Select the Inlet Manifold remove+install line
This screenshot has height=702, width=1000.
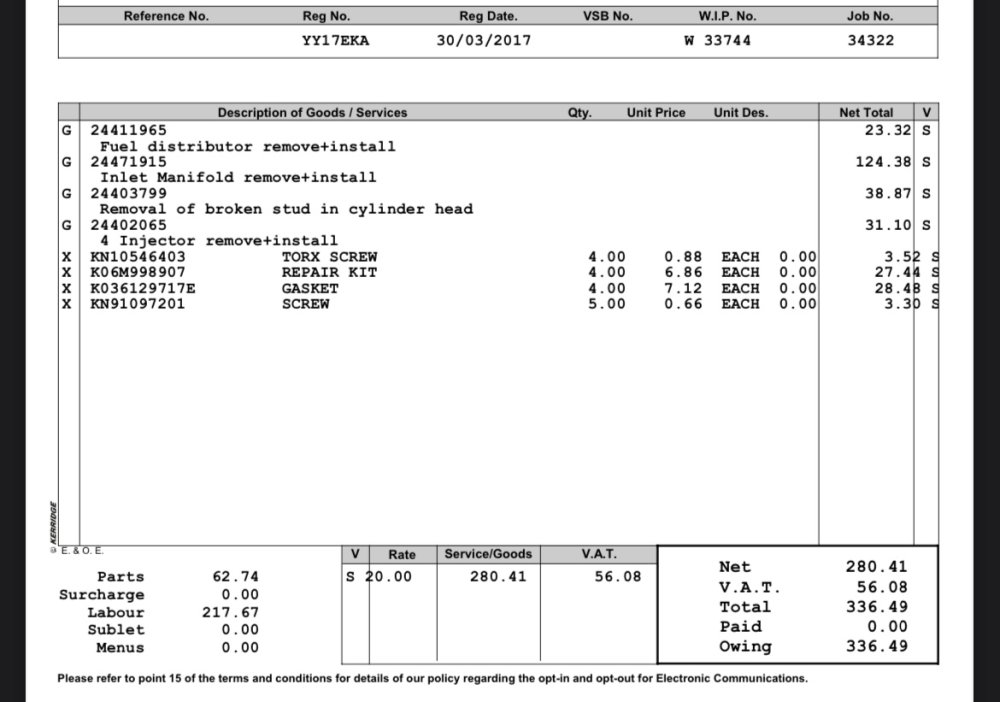(238, 177)
